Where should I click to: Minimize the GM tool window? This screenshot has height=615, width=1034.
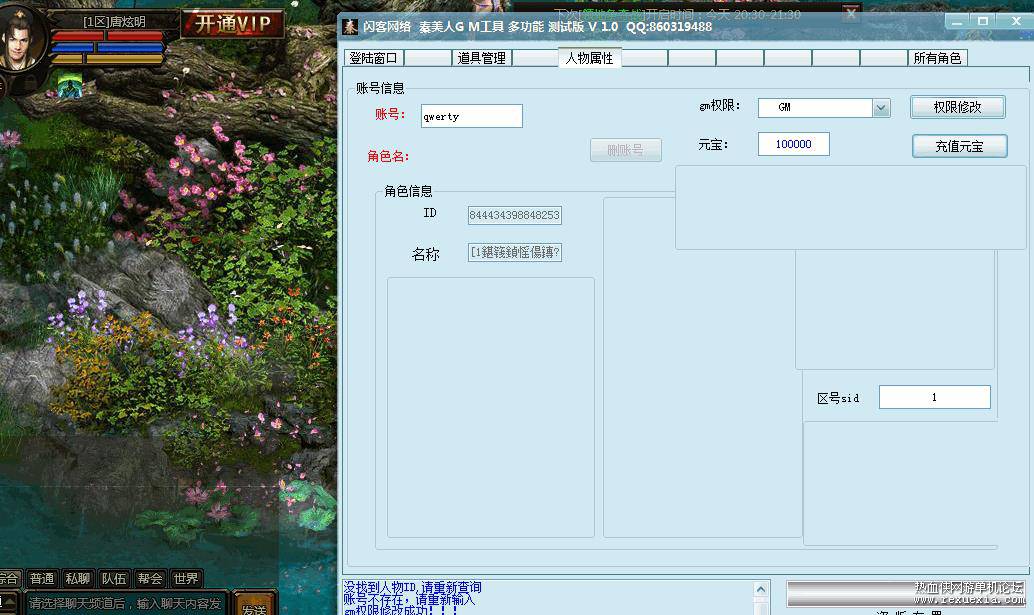coord(956,22)
